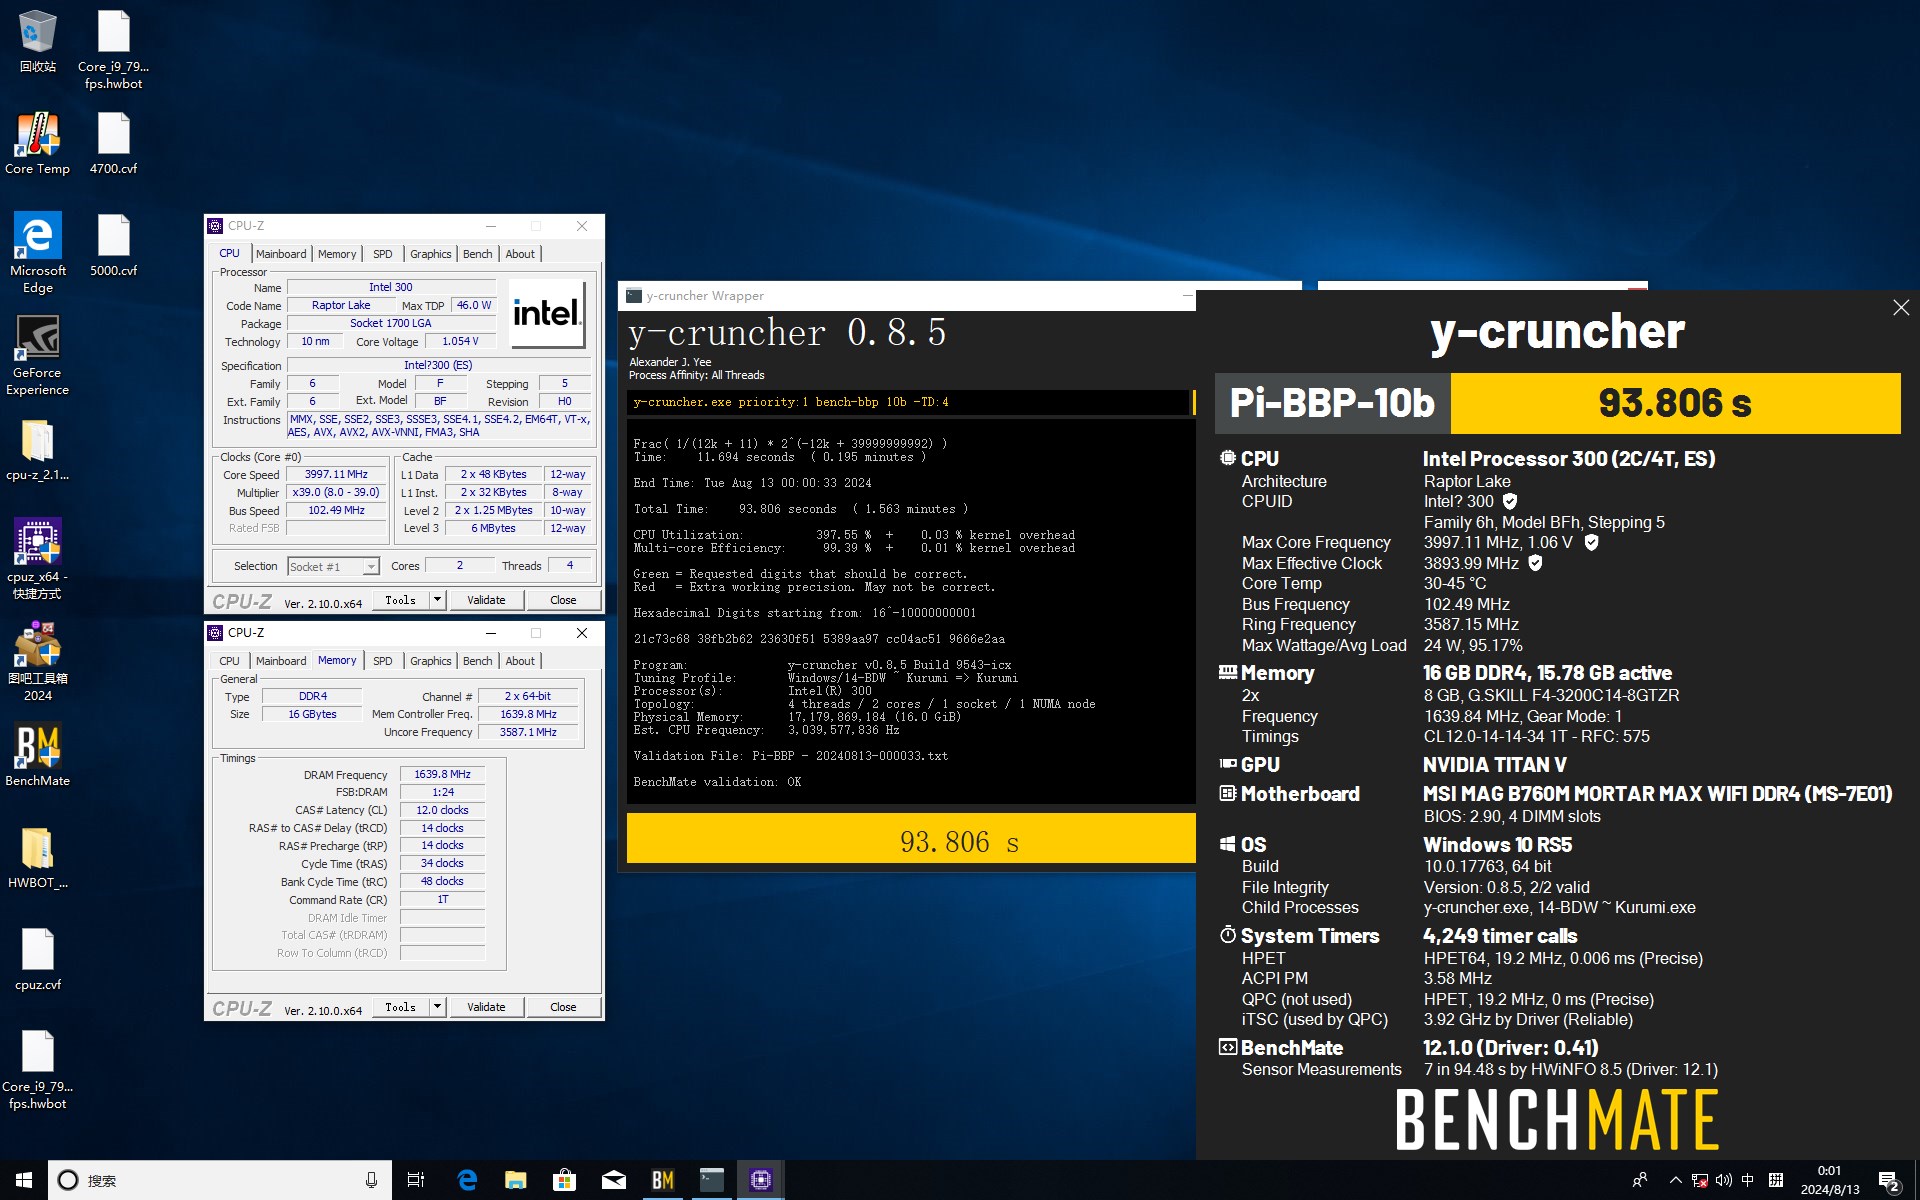The image size is (1920, 1200).
Task: Click the yellow 93.806 s bar in y-cruncher Wrapper
Action: click(x=911, y=838)
